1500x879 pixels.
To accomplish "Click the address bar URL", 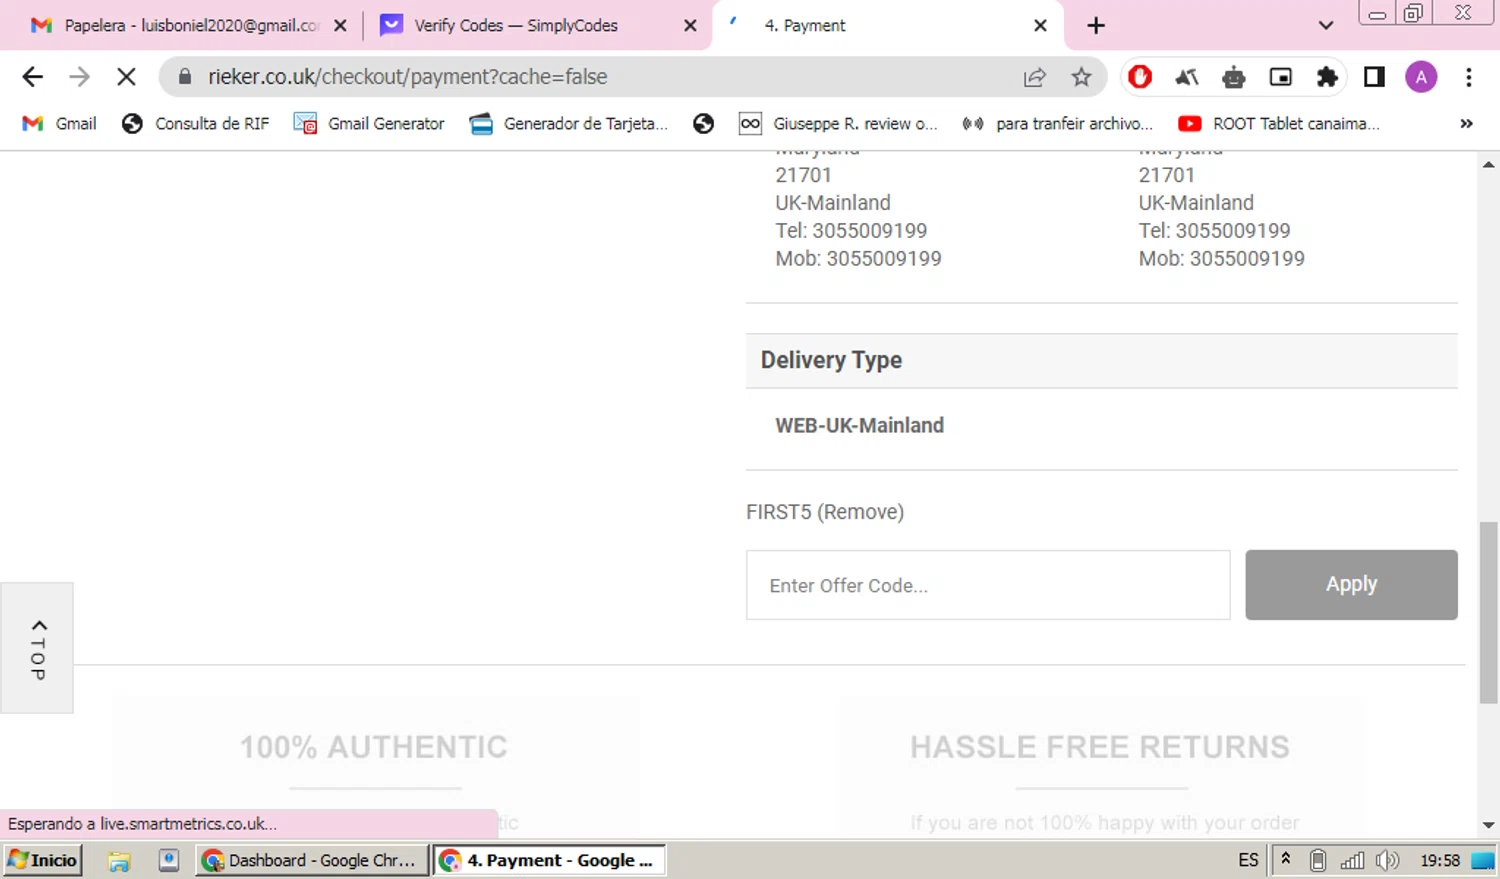I will [407, 77].
